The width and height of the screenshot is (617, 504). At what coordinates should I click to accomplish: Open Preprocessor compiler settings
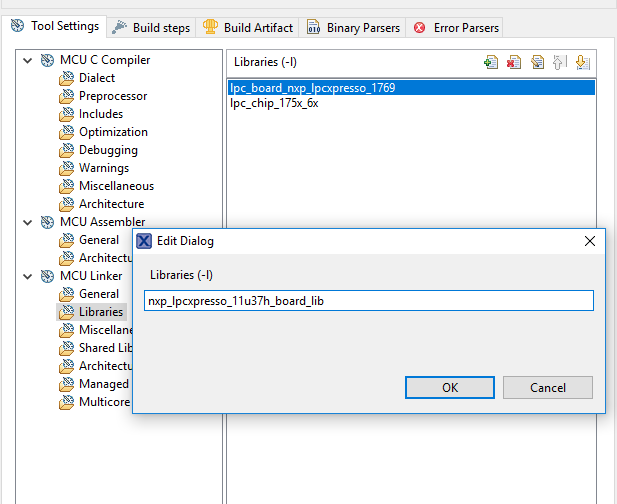(x=113, y=96)
